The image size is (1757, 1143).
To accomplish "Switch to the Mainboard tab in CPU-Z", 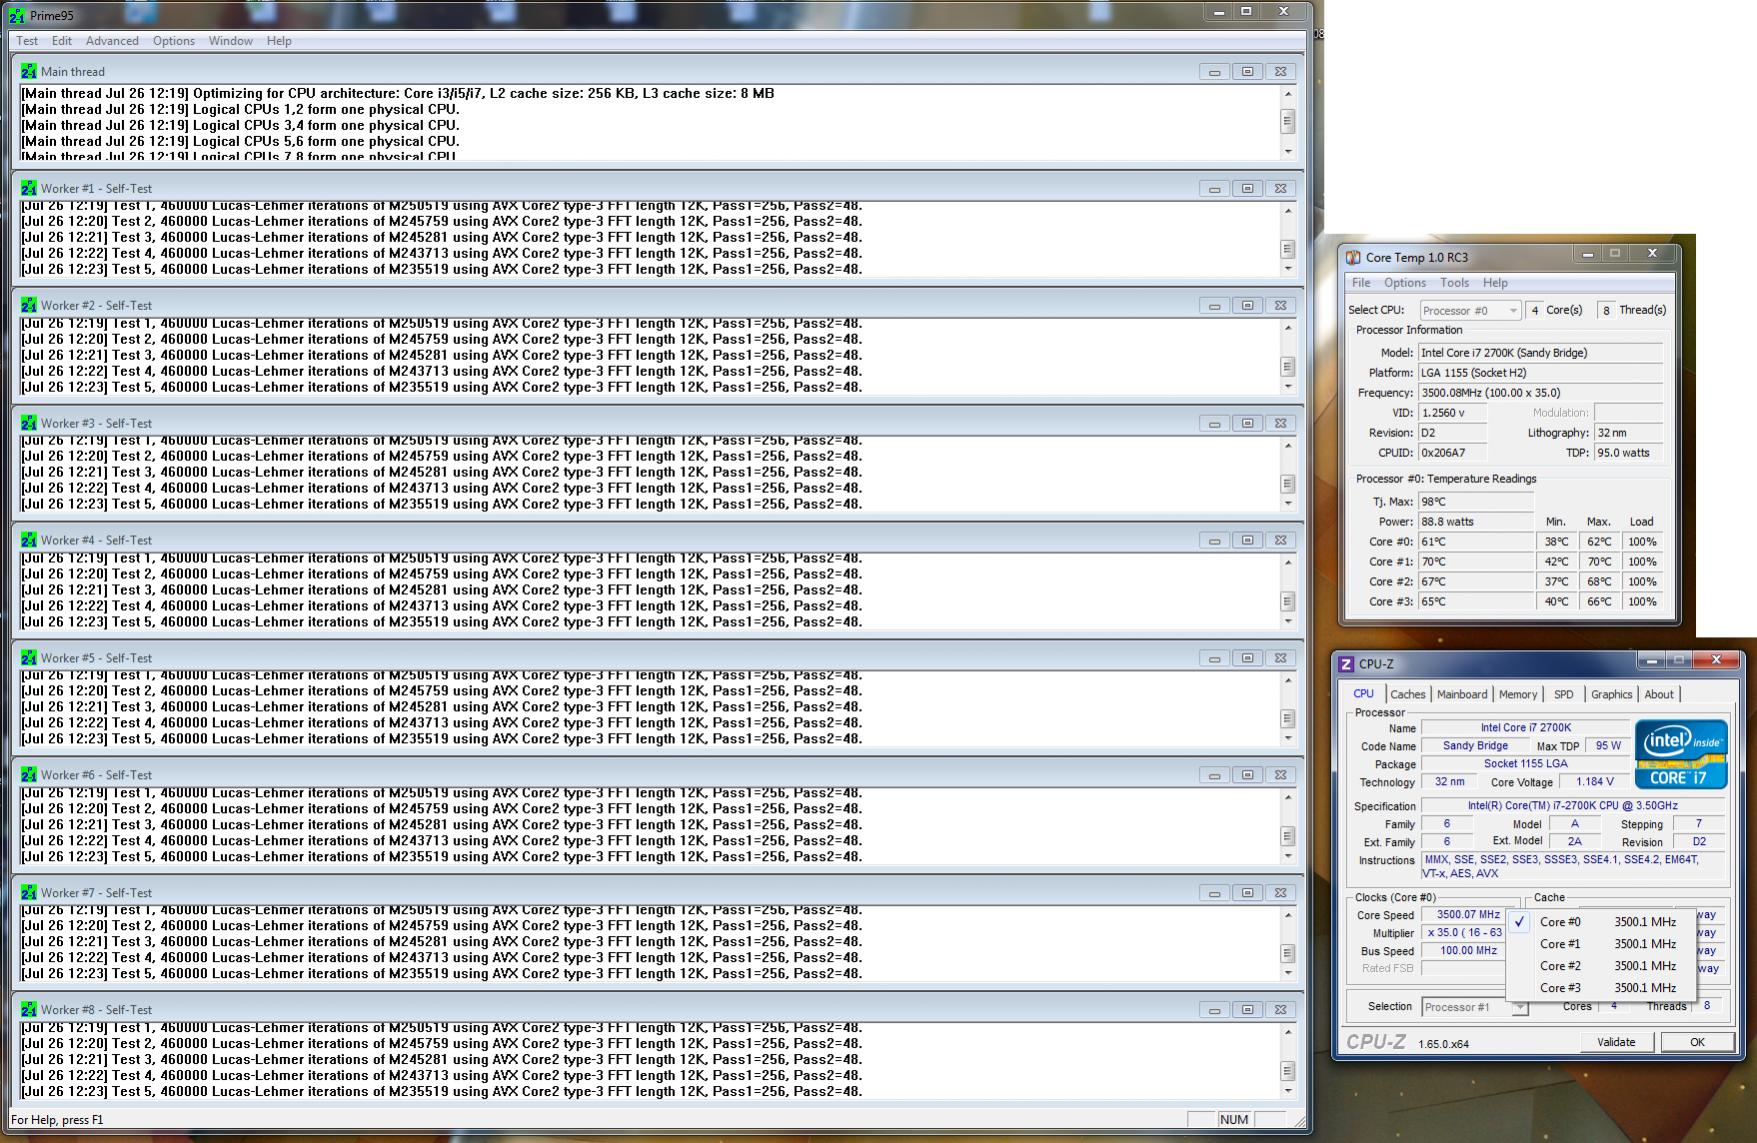I will click(1462, 695).
